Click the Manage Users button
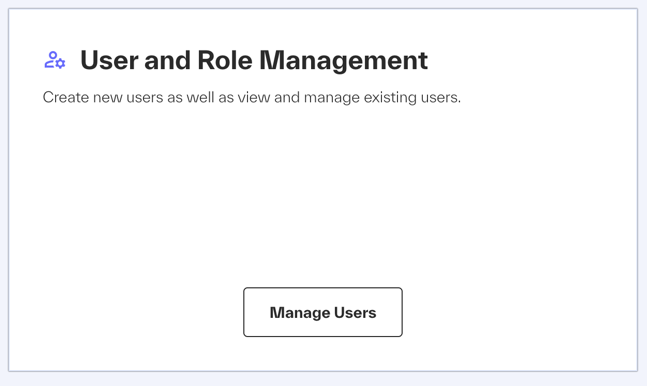This screenshot has height=386, width=647. [323, 312]
